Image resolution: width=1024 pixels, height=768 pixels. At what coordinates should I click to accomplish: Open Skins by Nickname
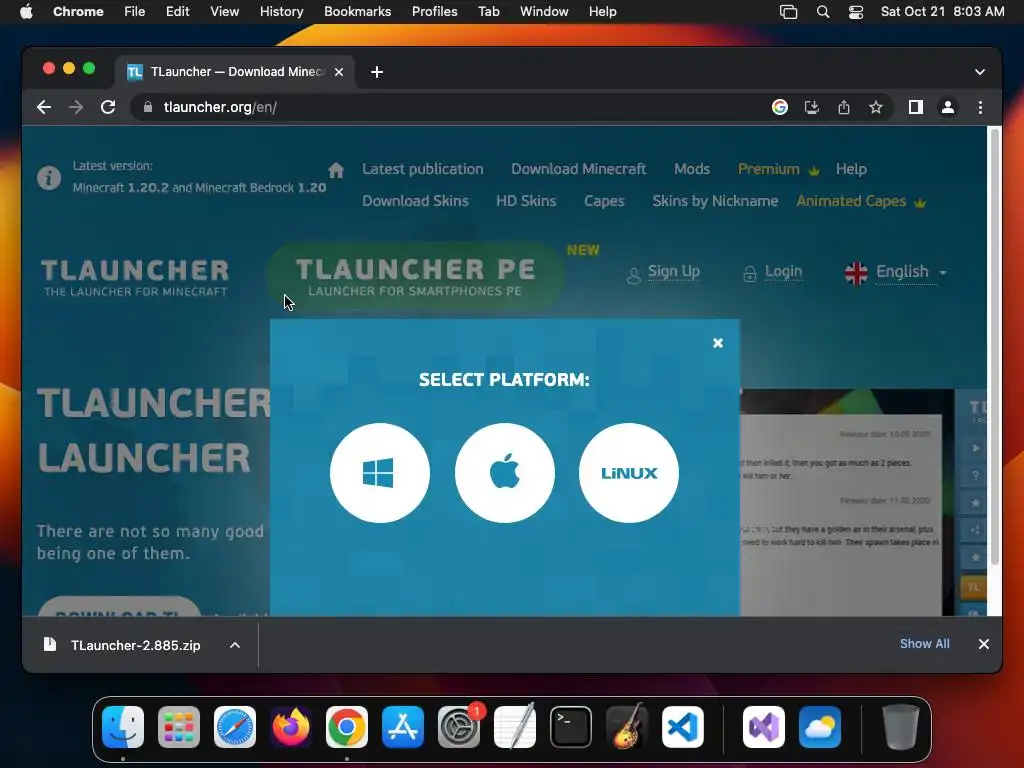[x=715, y=201]
